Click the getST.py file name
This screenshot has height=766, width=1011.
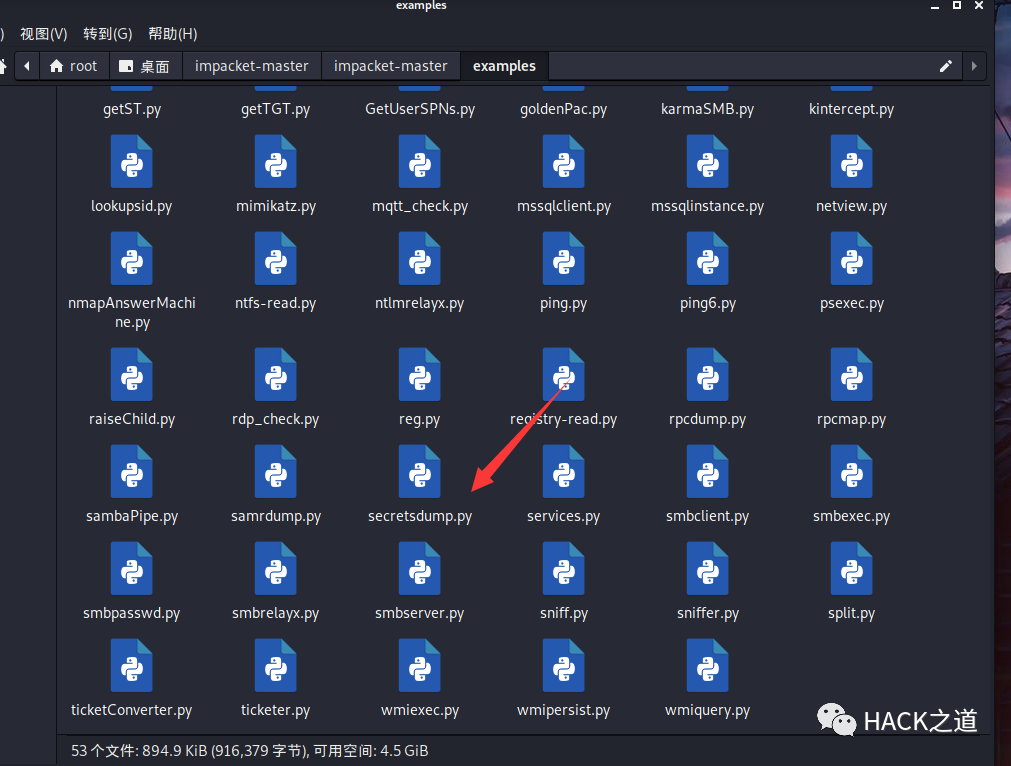pyautogui.click(x=132, y=109)
